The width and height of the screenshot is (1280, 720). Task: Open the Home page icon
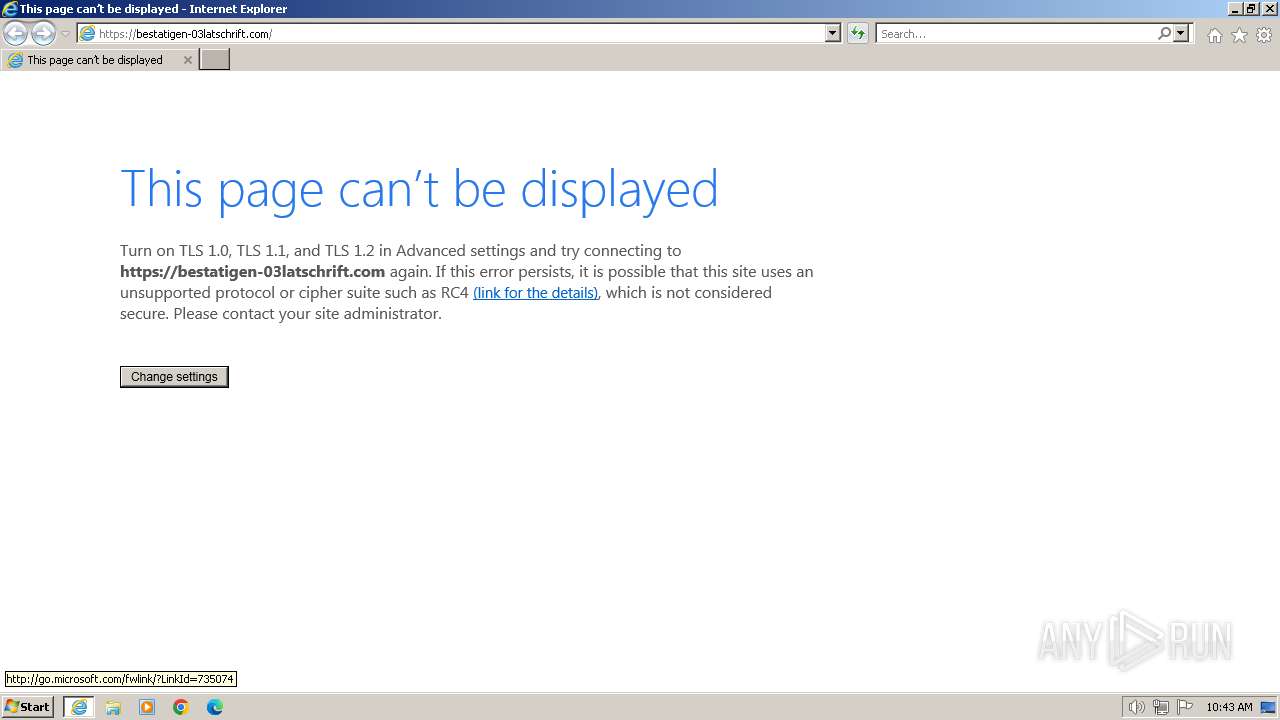pos(1214,35)
